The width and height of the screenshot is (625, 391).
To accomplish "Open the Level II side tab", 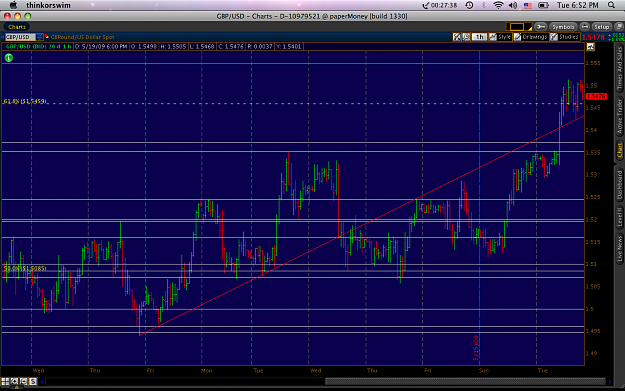I will click(620, 218).
